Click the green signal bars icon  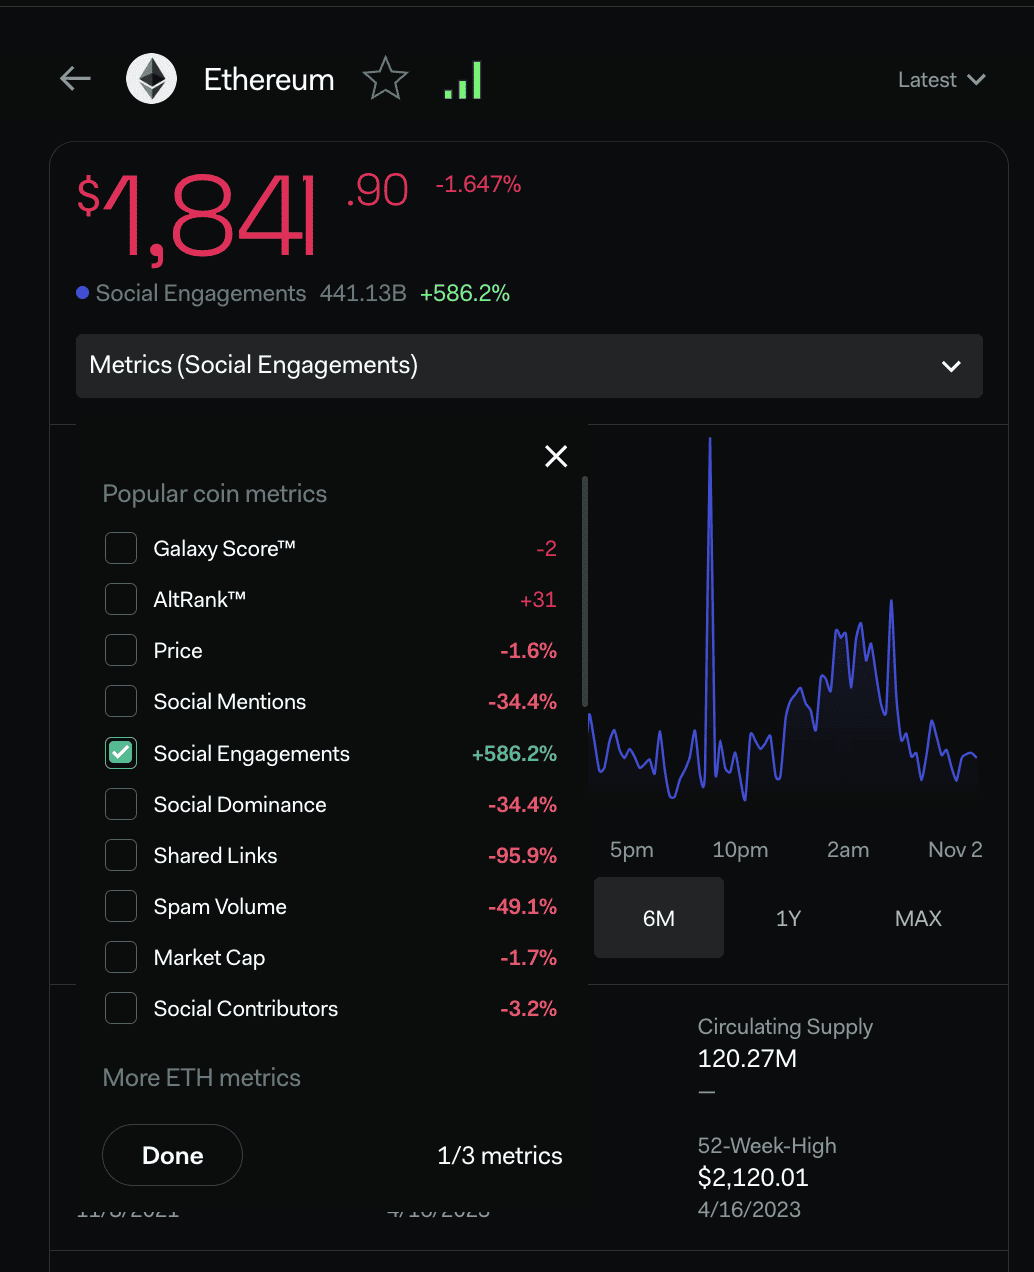pyautogui.click(x=463, y=81)
